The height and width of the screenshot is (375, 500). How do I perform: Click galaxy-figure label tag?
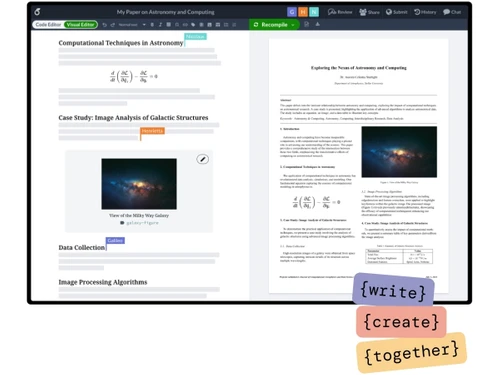click(x=139, y=223)
